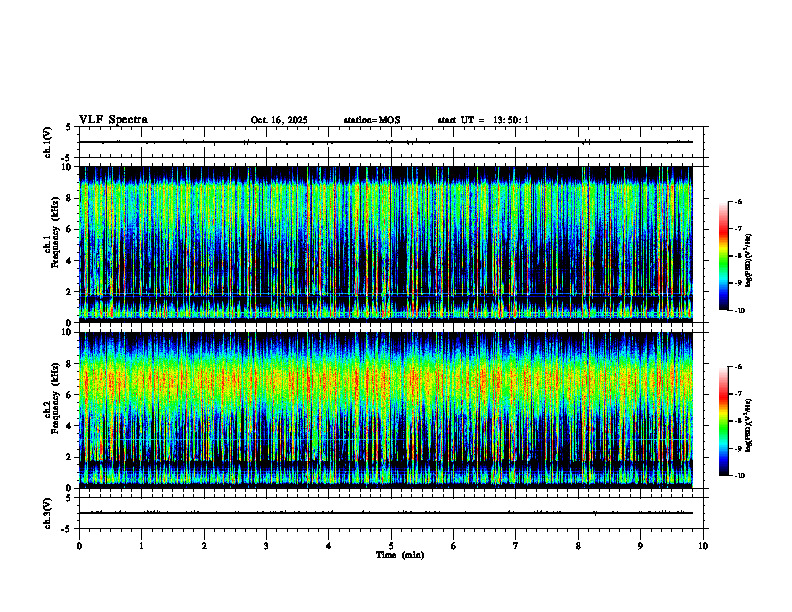Click the "5" tick on the time axis
Image resolution: width=792 pixels, height=612 pixels.
click(x=391, y=546)
